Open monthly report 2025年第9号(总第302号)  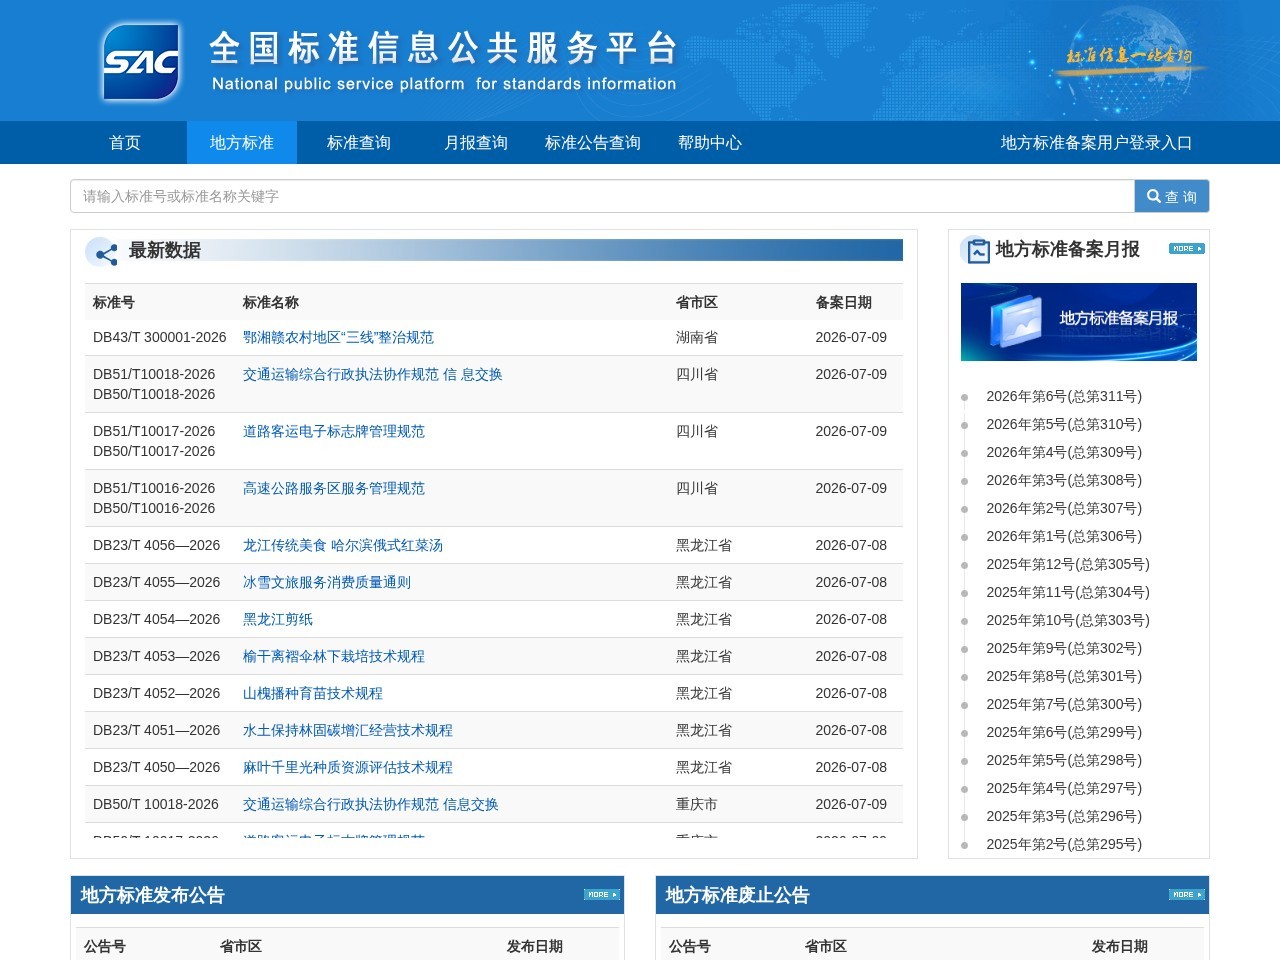click(1064, 649)
